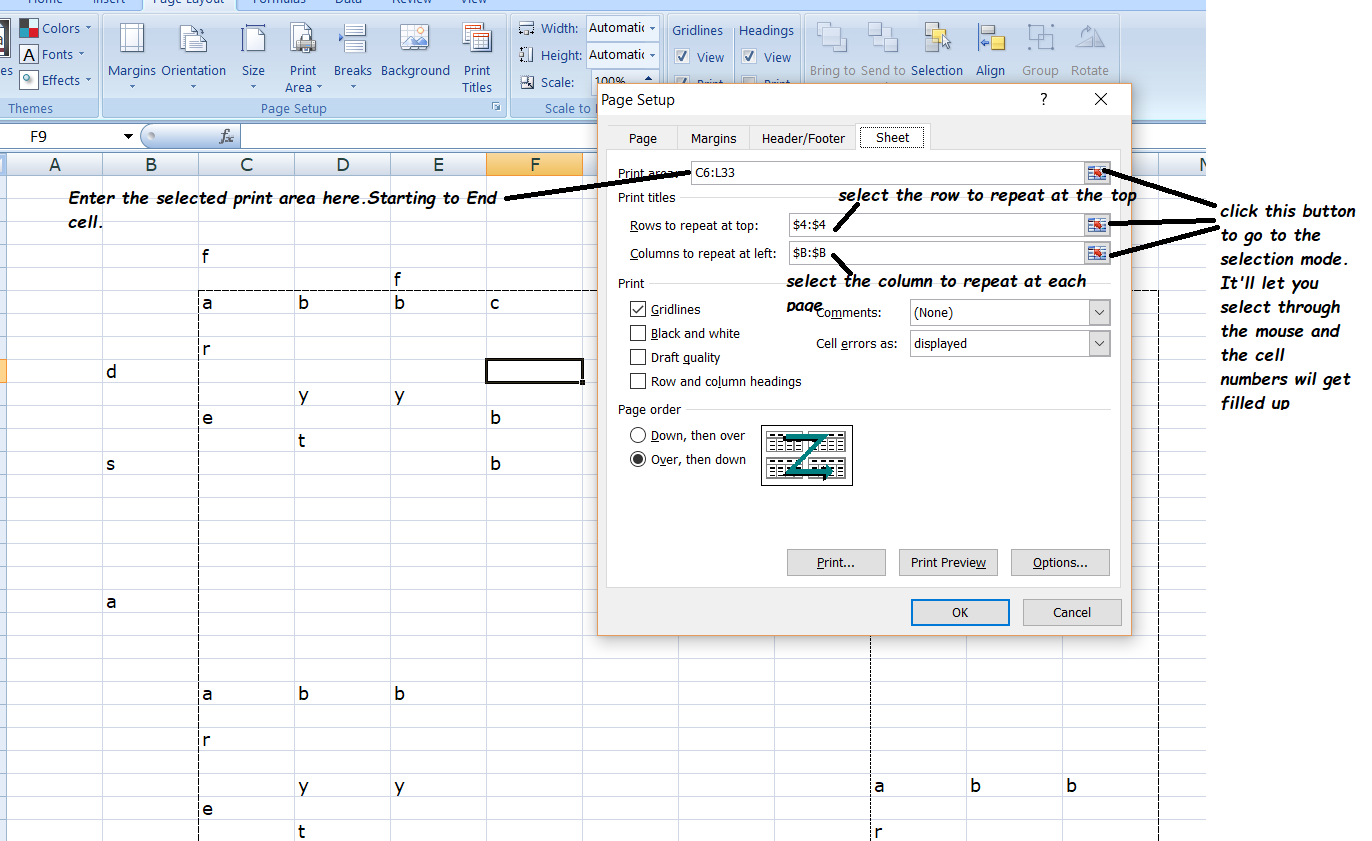Click the range selector beside Rows to repeat
The width and height of the screenshot is (1372, 841).
point(1097,225)
